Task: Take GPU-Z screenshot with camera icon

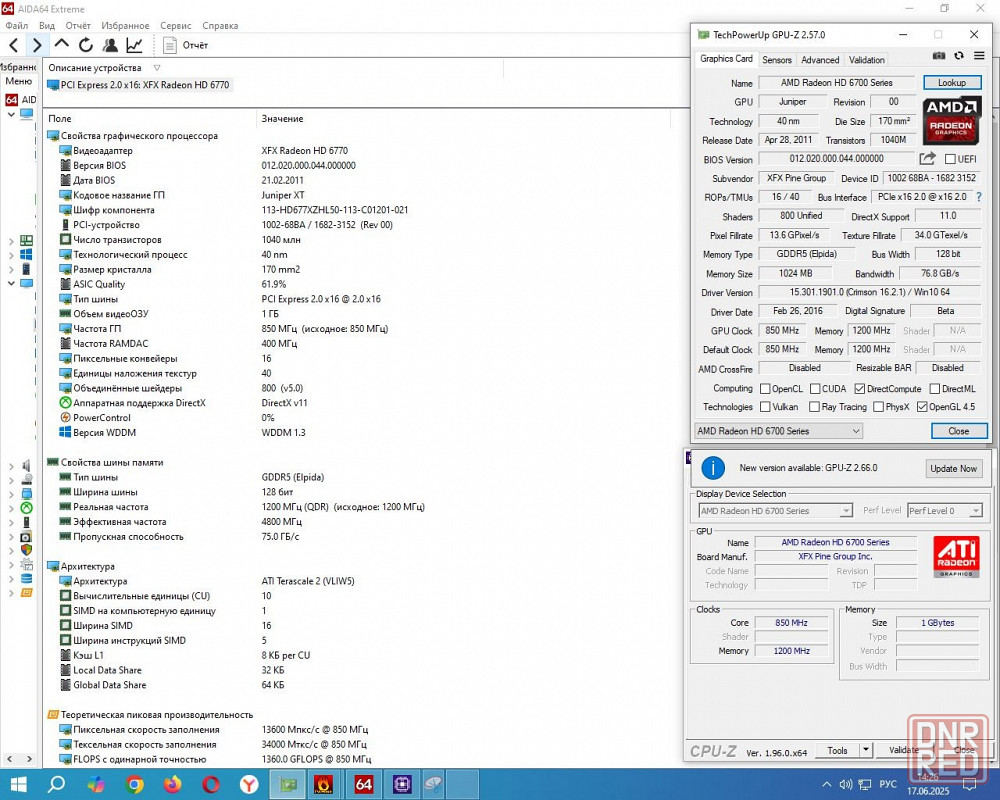Action: pos(939,56)
